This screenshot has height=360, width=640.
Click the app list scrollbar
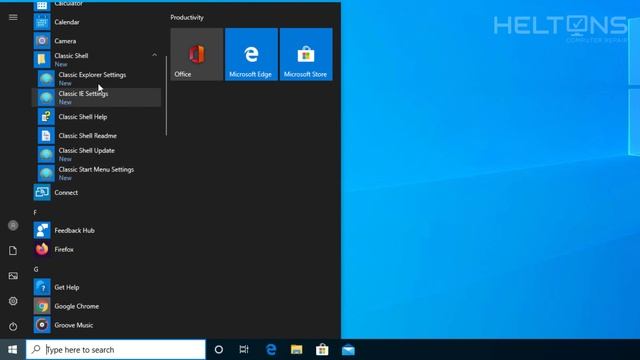(x=166, y=96)
